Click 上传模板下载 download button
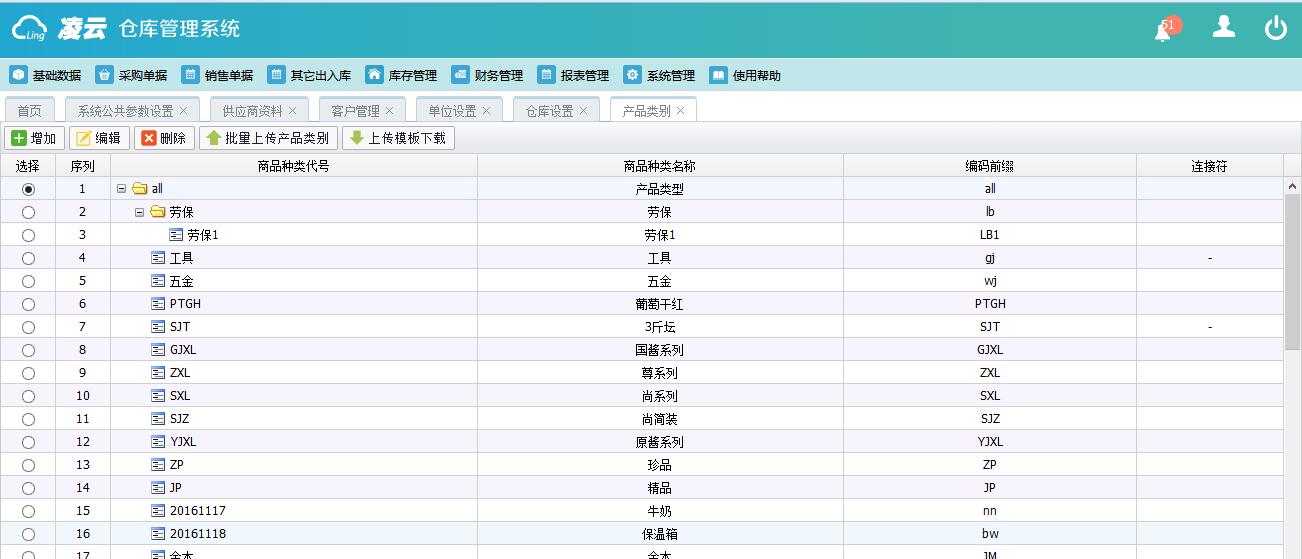The width and height of the screenshot is (1302, 559). click(x=398, y=138)
